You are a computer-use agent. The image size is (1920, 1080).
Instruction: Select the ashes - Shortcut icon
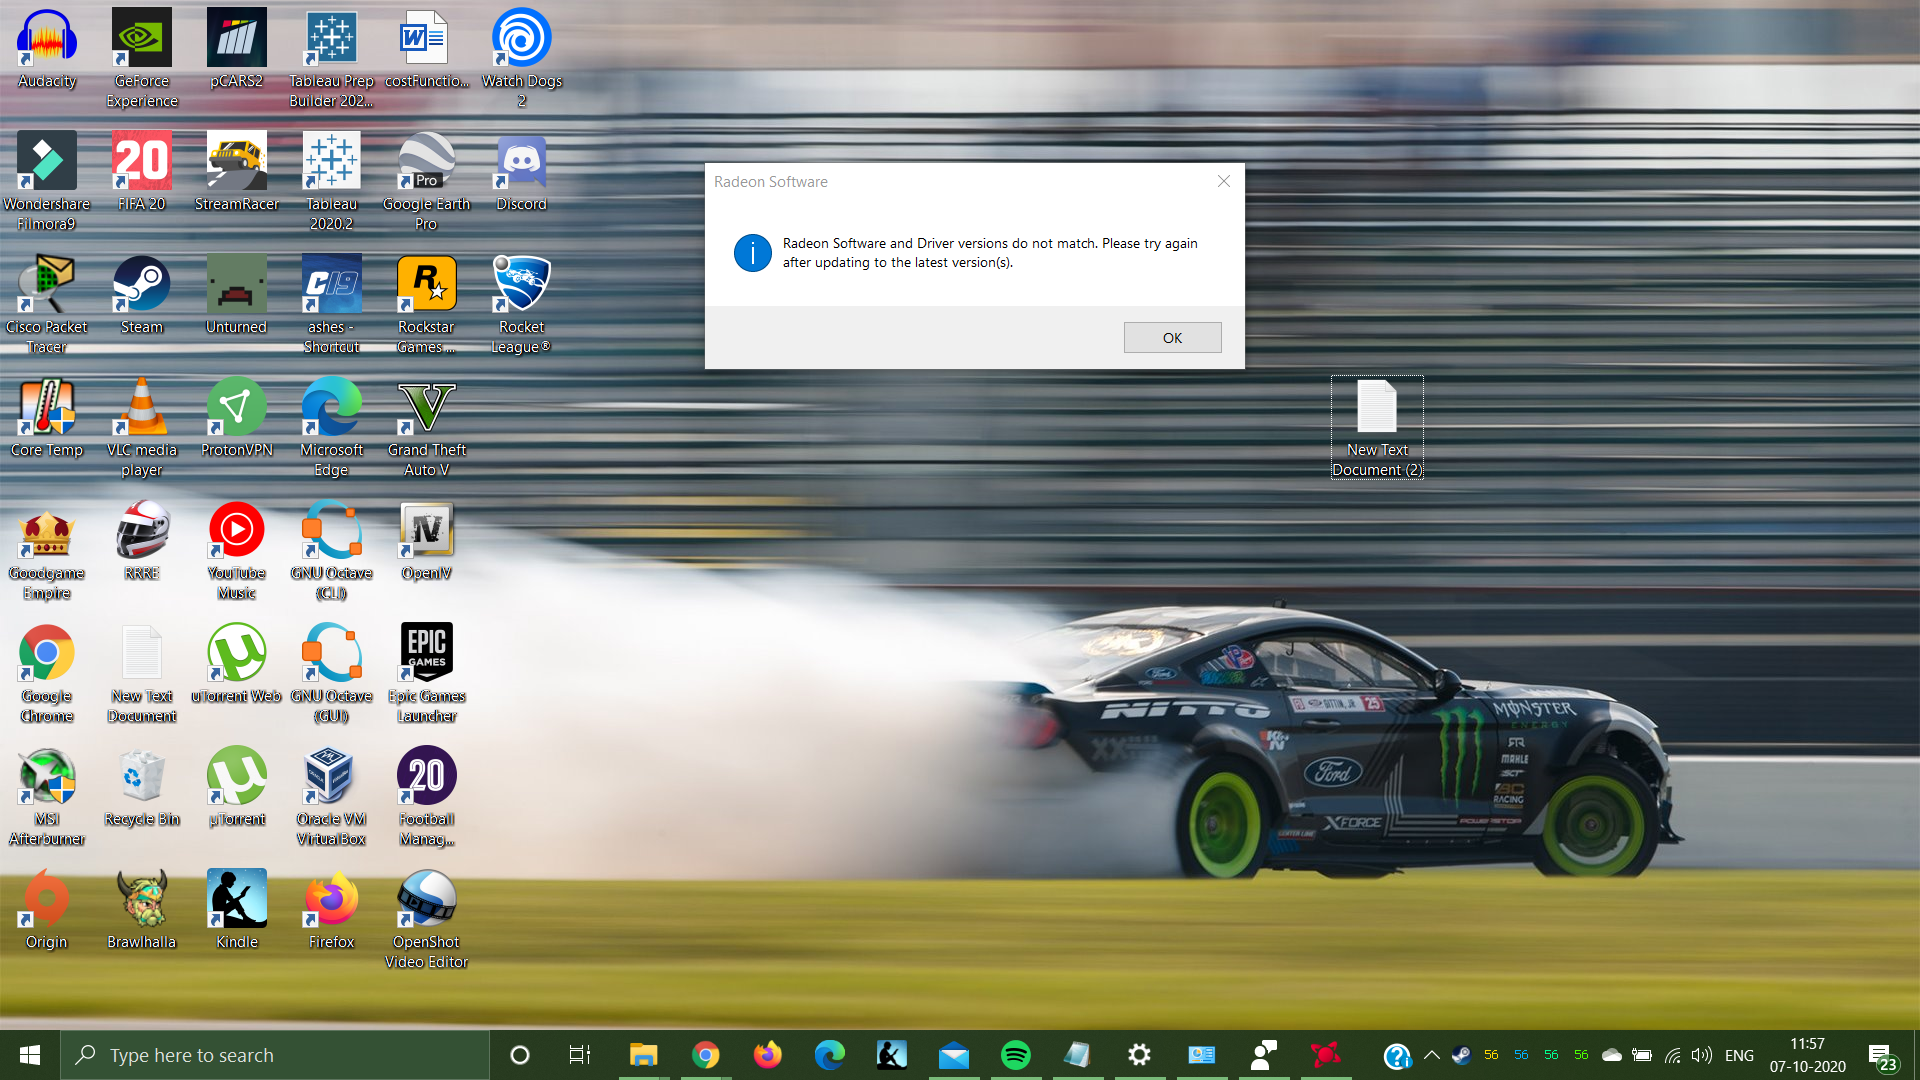click(331, 304)
